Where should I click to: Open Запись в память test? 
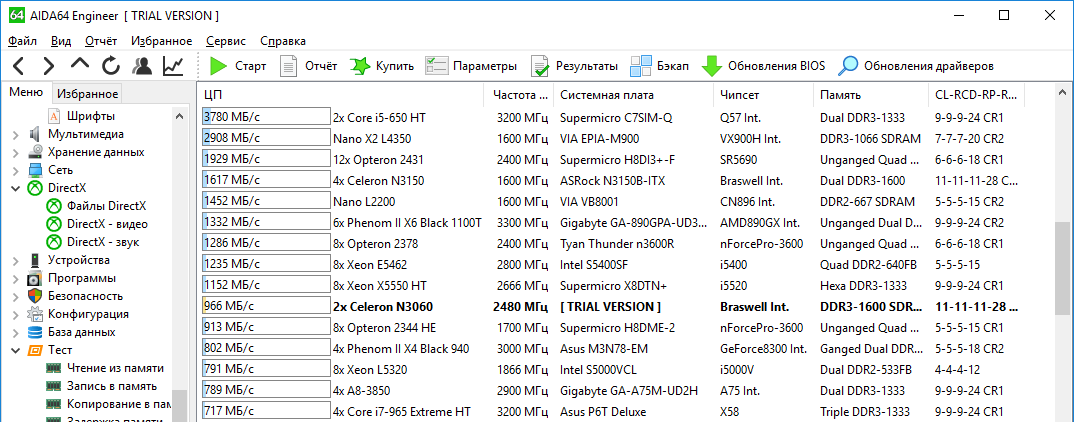(x=112, y=386)
